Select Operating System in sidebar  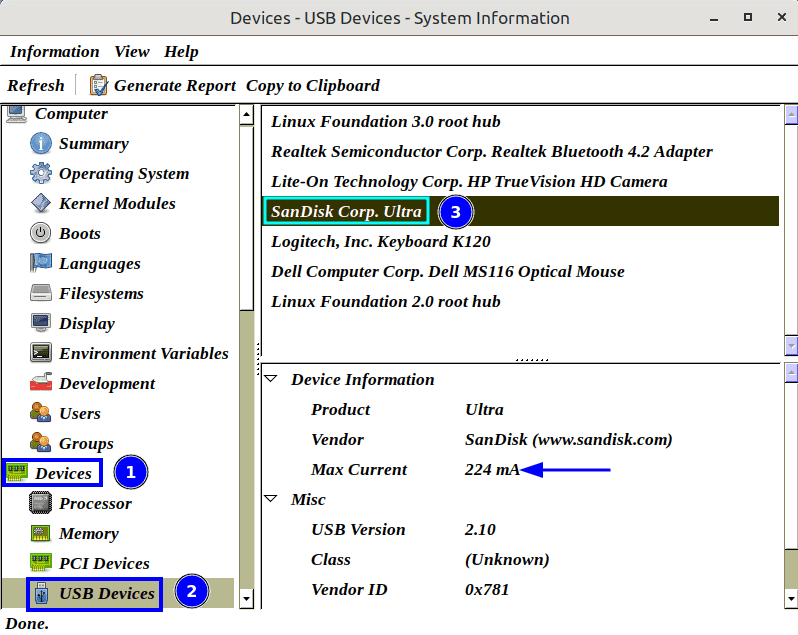click(124, 174)
